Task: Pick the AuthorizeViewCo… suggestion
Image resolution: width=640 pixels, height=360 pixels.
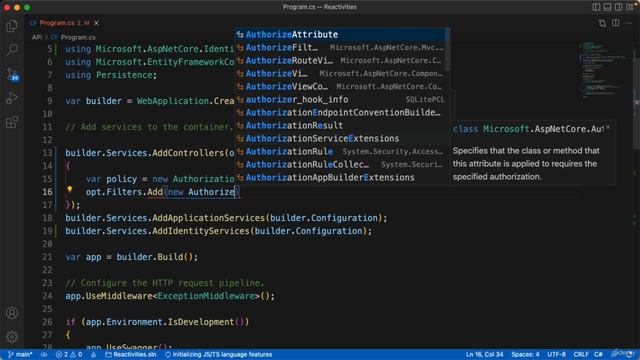Action: (342, 87)
